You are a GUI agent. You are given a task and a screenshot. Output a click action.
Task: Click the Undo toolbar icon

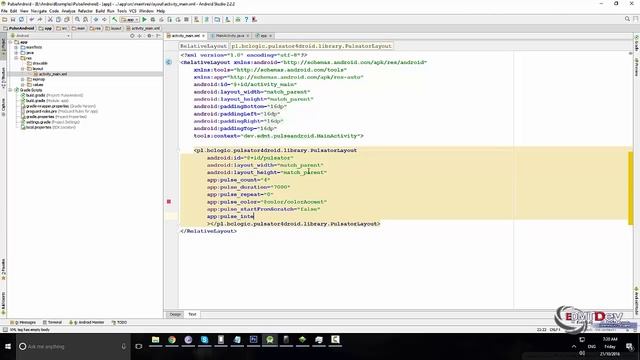click(31, 19)
